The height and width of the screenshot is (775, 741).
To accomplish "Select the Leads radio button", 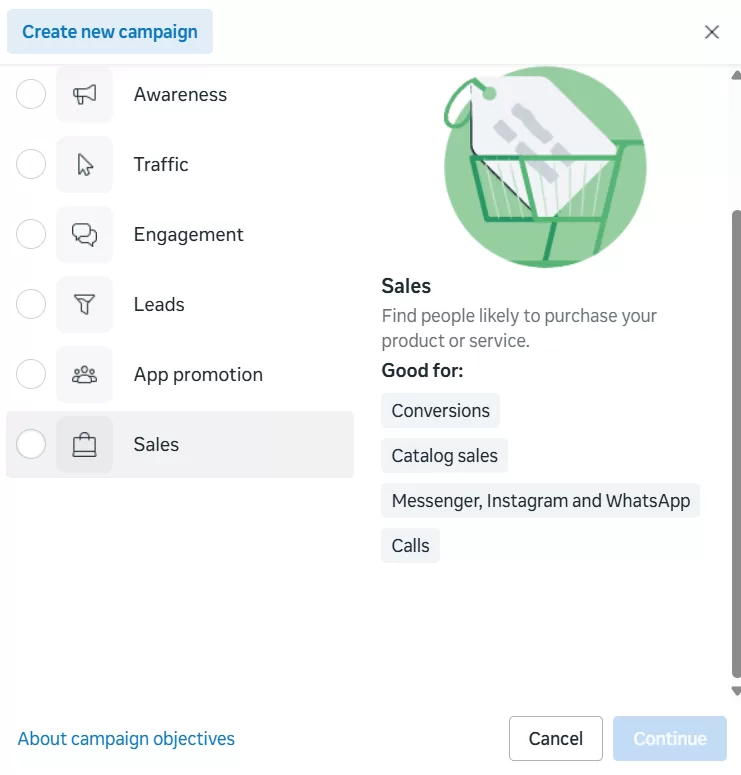I will pyautogui.click(x=31, y=305).
